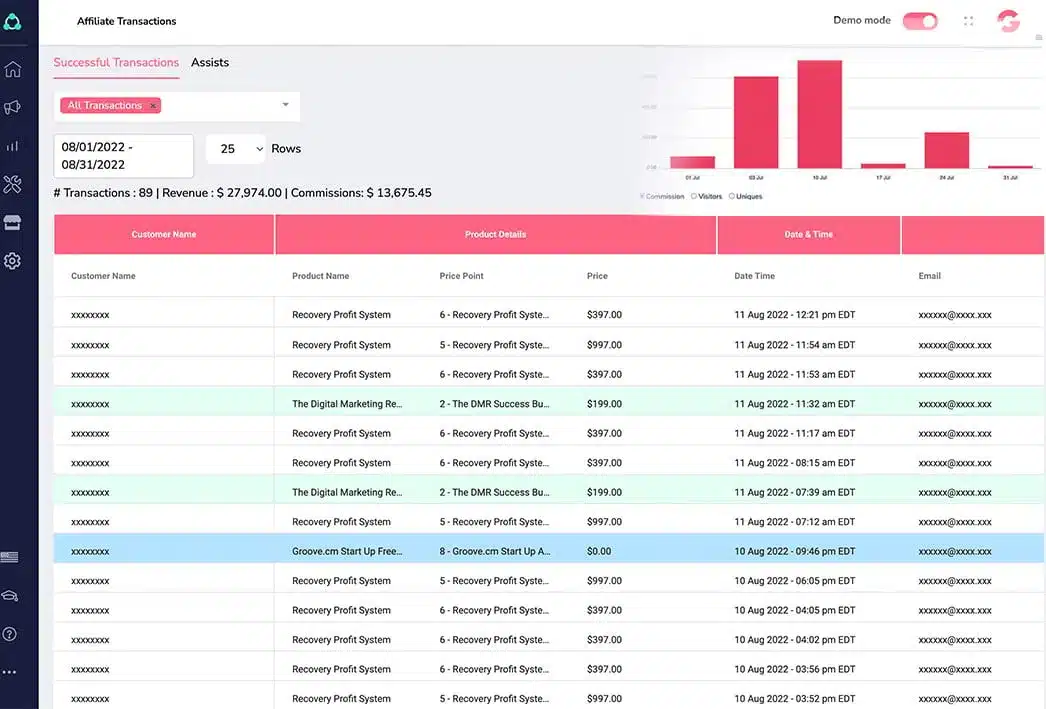The height and width of the screenshot is (709, 1046).
Task: Switch to the Assists tab
Action: 210,62
